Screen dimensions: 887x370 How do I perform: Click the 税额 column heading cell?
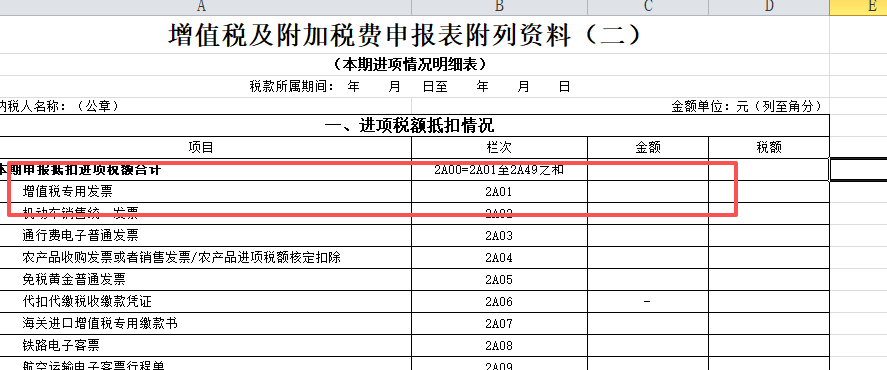(769, 148)
